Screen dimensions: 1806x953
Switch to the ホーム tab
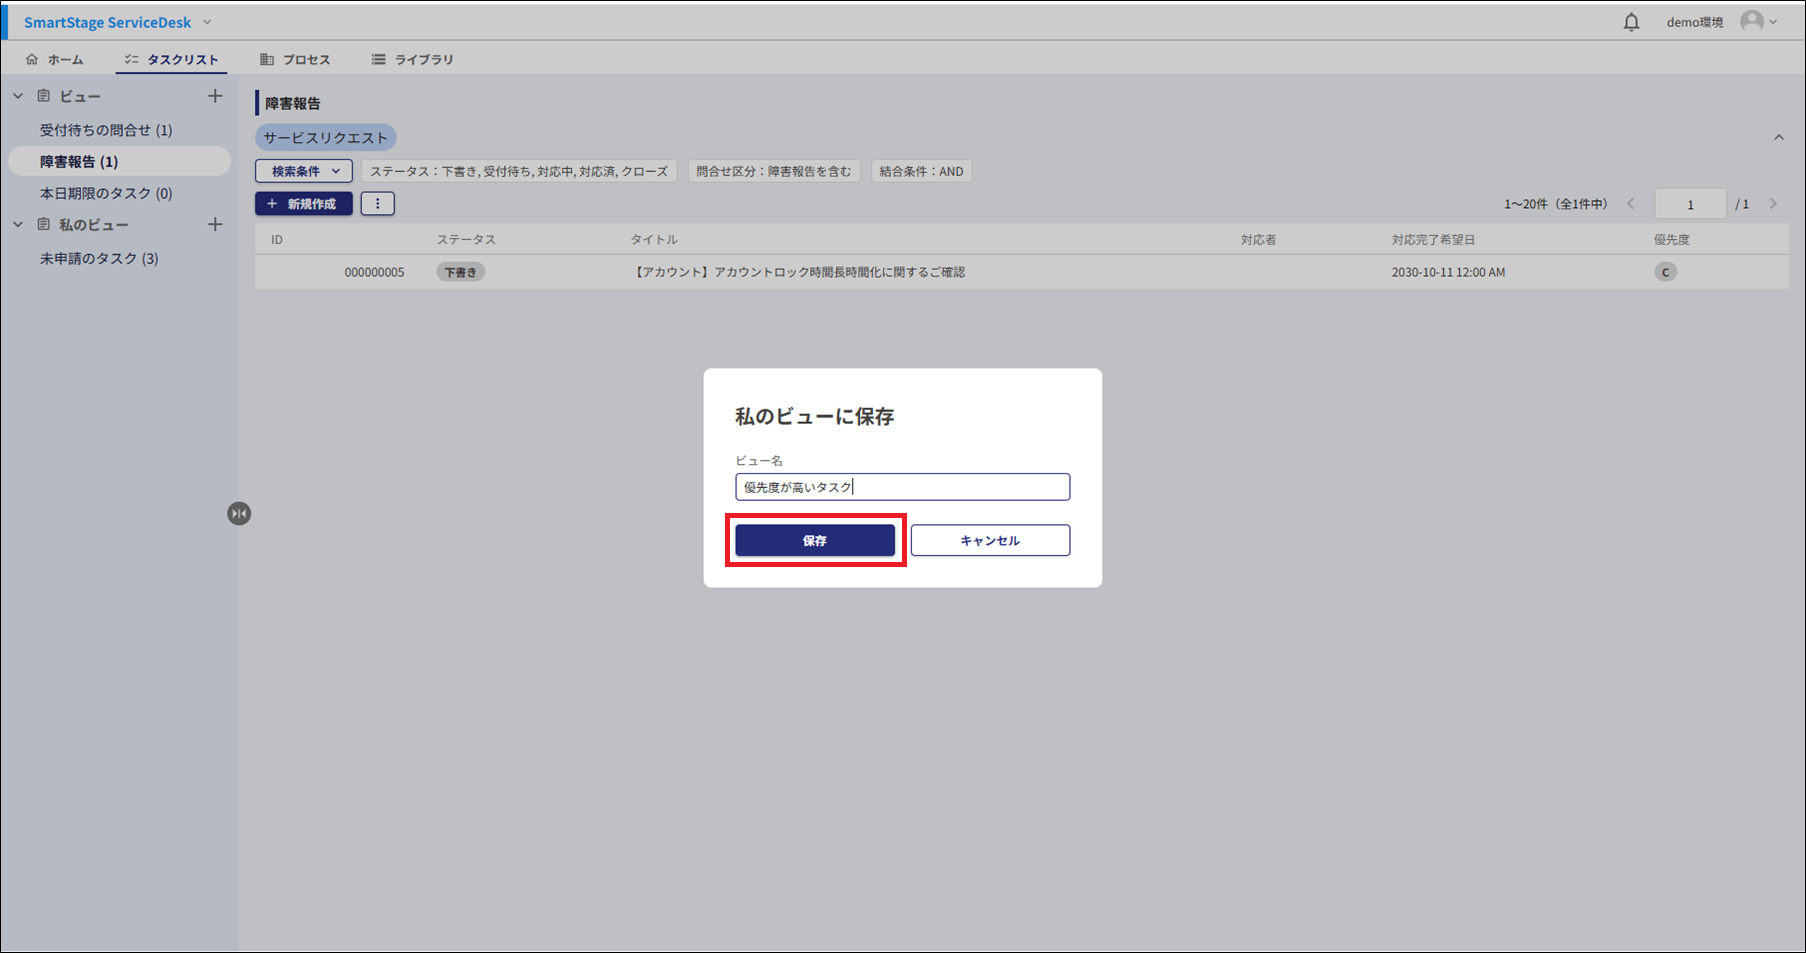(56, 60)
